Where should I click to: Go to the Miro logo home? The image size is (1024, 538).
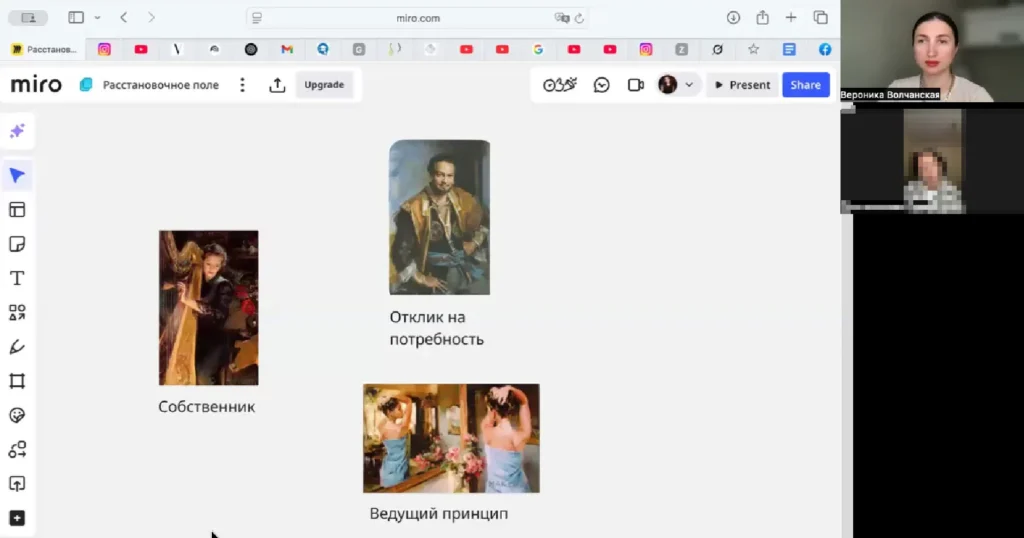36,85
